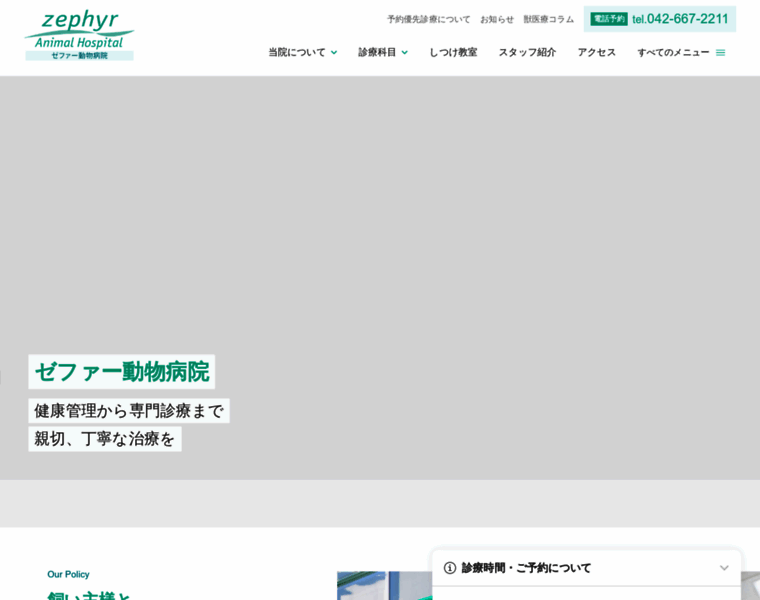Click the info icon beside 診療時間・ご予約について

click(450, 568)
